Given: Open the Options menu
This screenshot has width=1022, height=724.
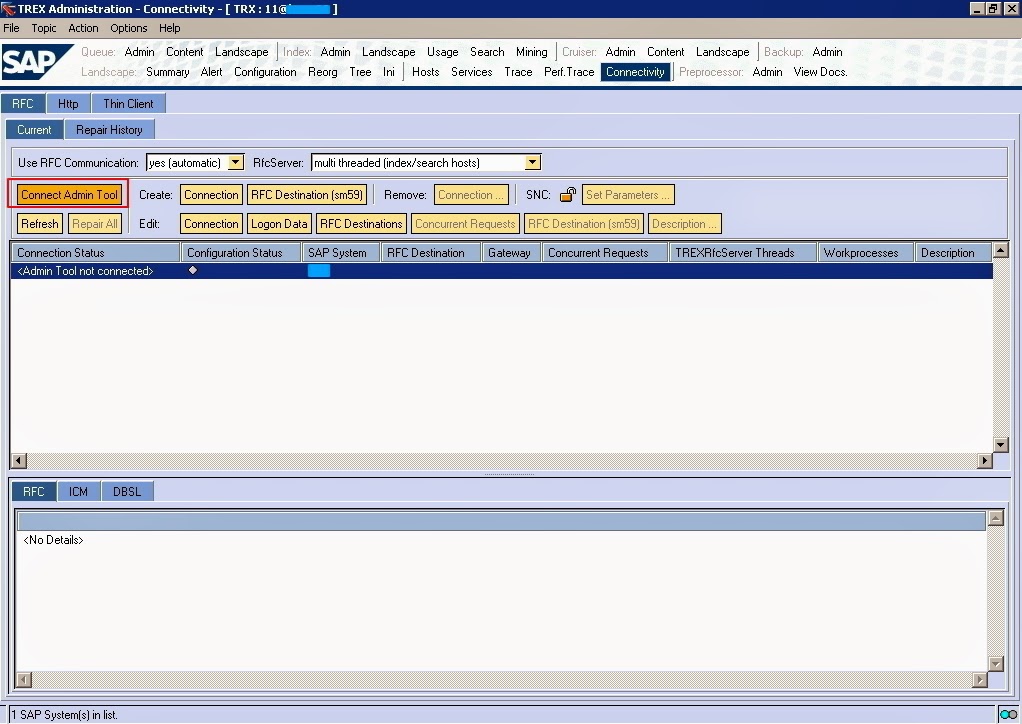Looking at the screenshot, I should tap(128, 28).
